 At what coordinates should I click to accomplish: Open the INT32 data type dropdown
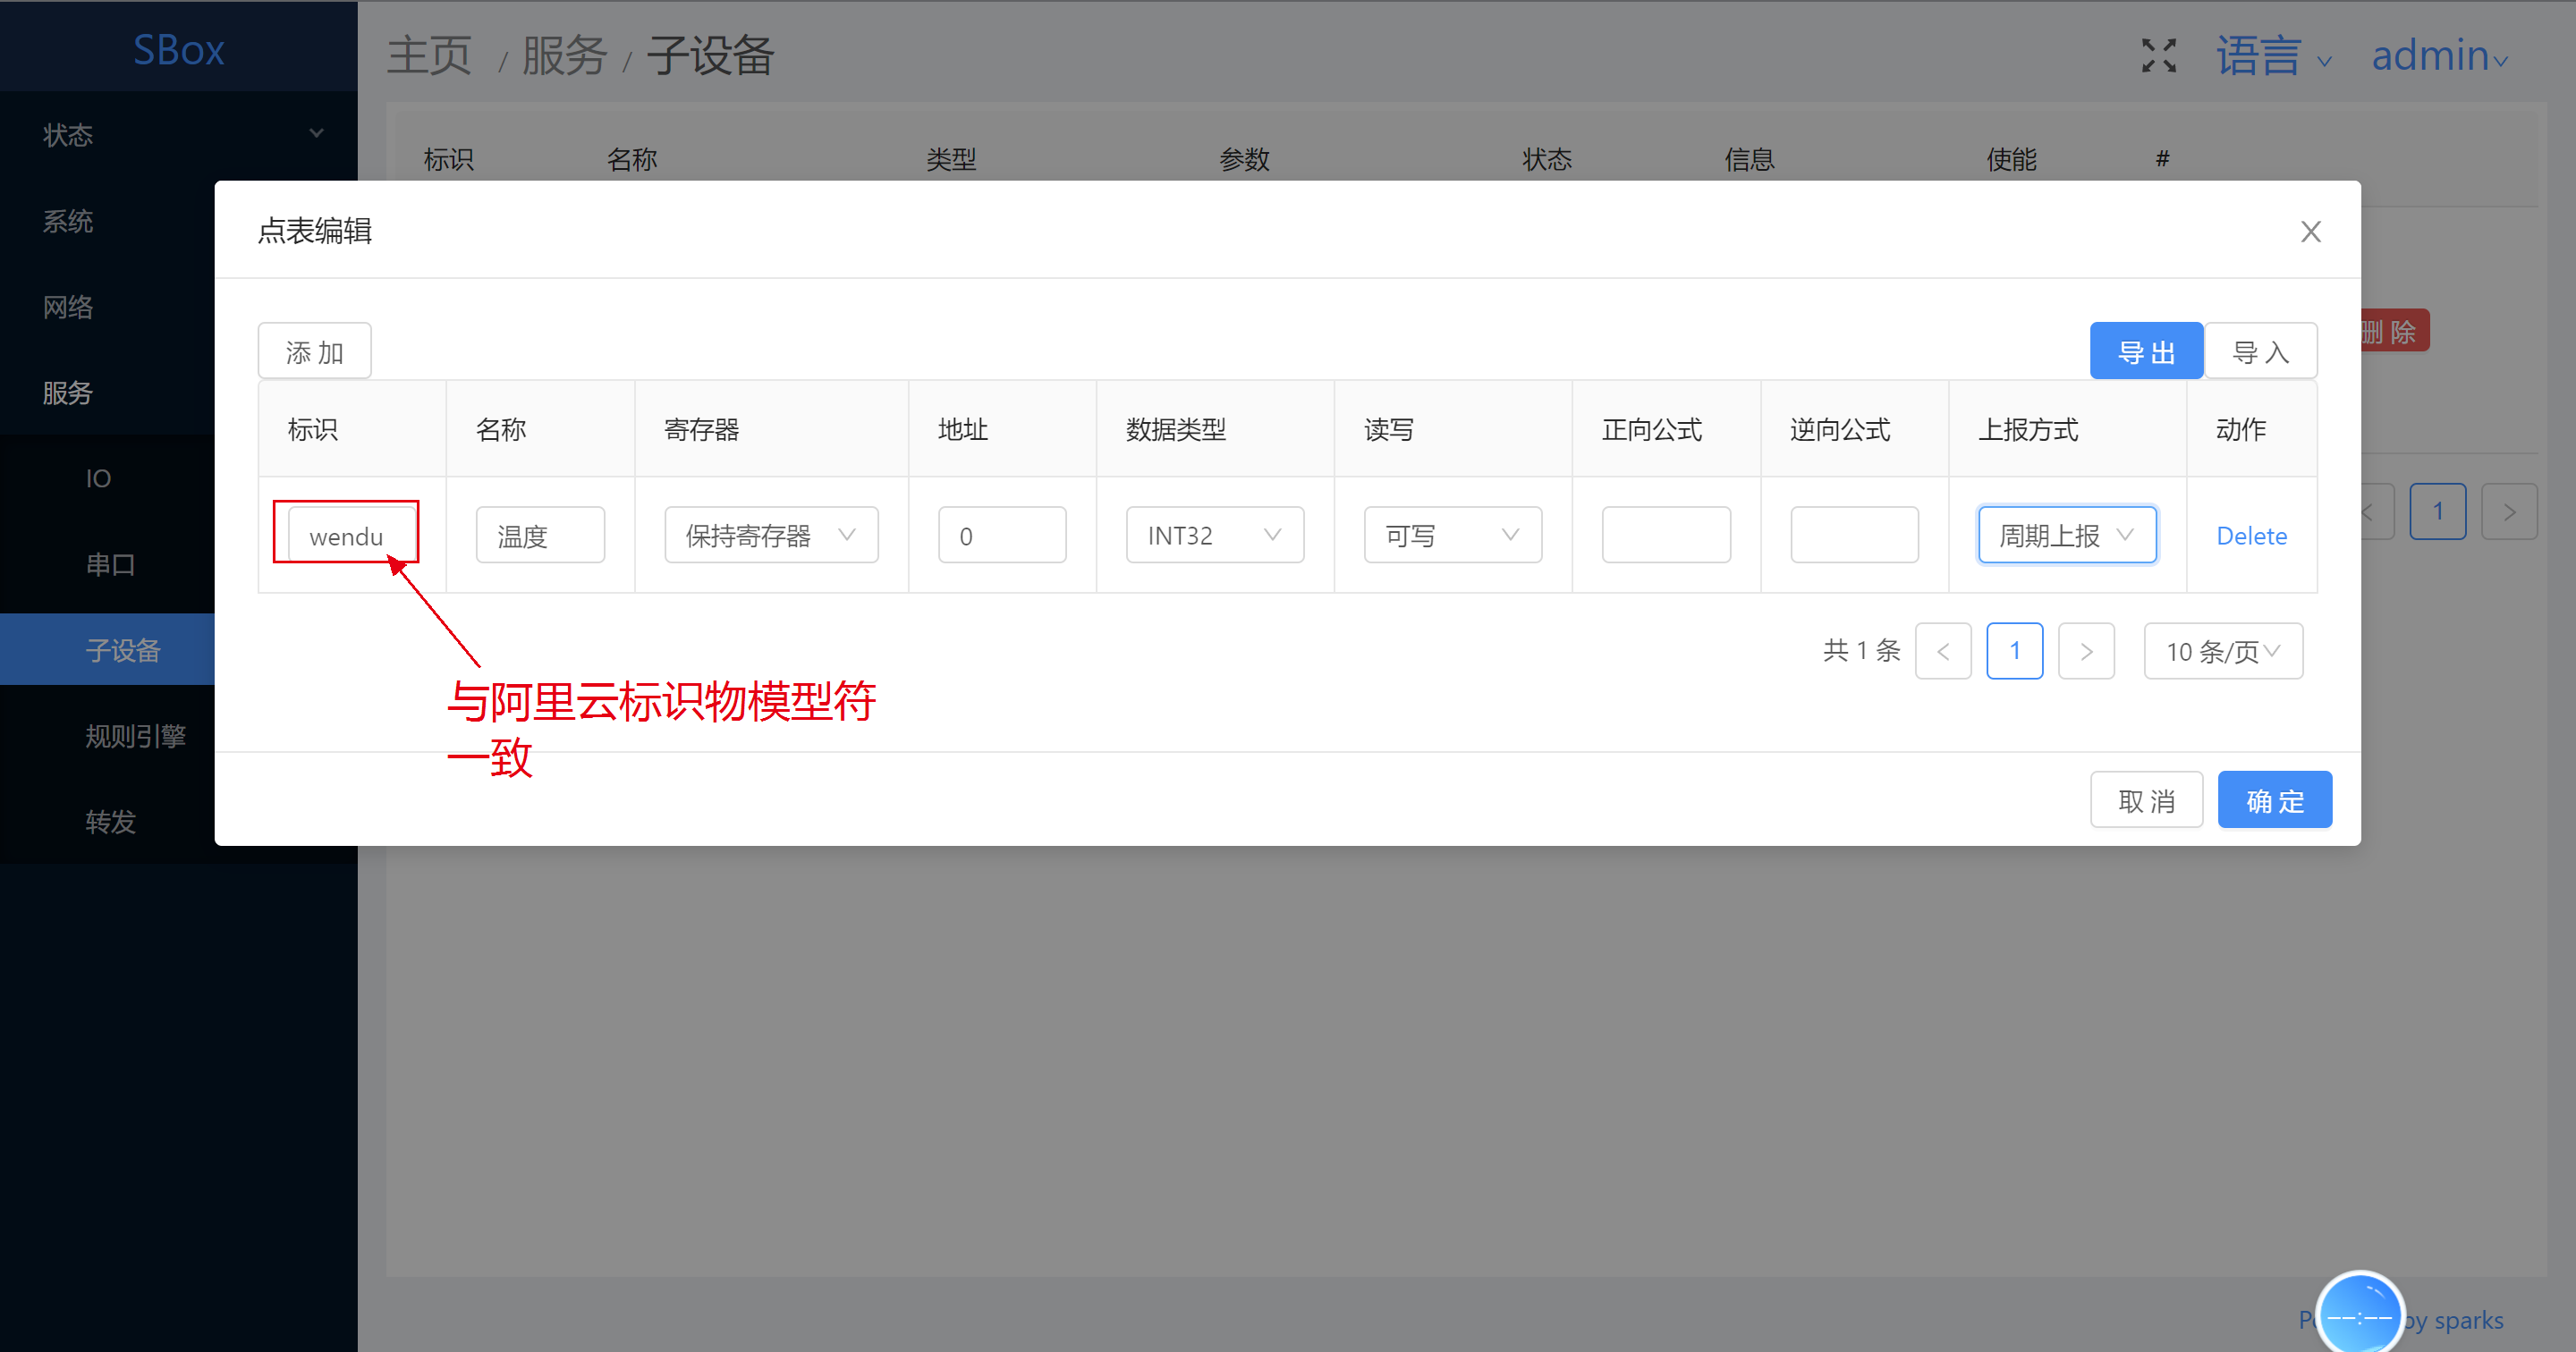[x=1214, y=536]
